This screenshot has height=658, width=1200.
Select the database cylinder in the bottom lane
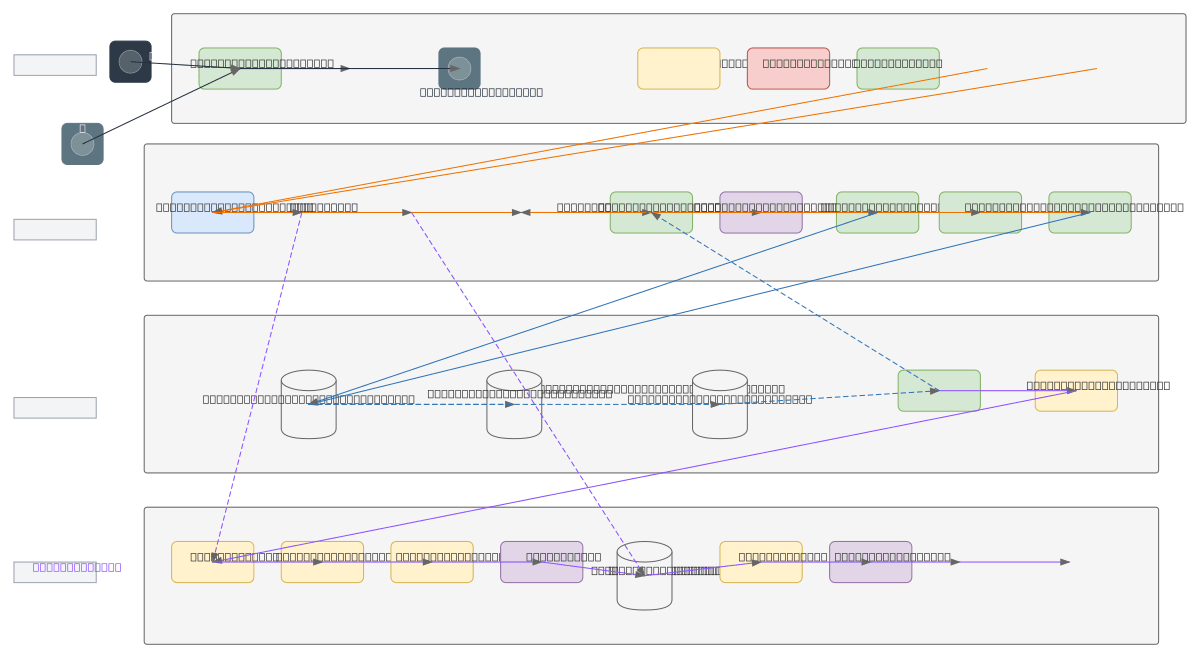point(644,576)
